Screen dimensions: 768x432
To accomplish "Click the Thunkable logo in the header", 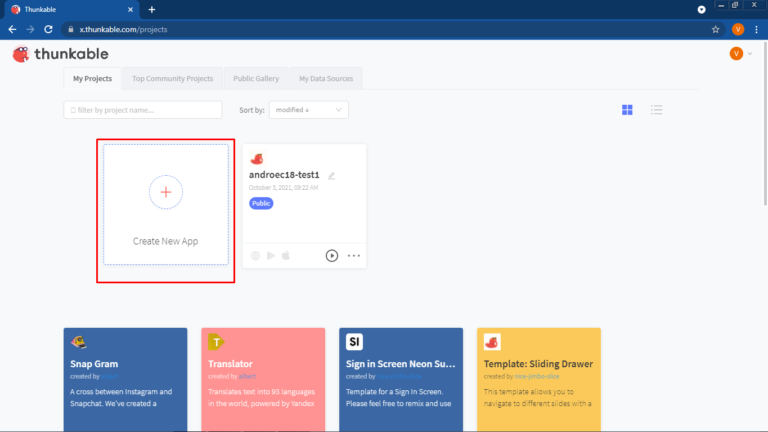I will click(x=60, y=54).
